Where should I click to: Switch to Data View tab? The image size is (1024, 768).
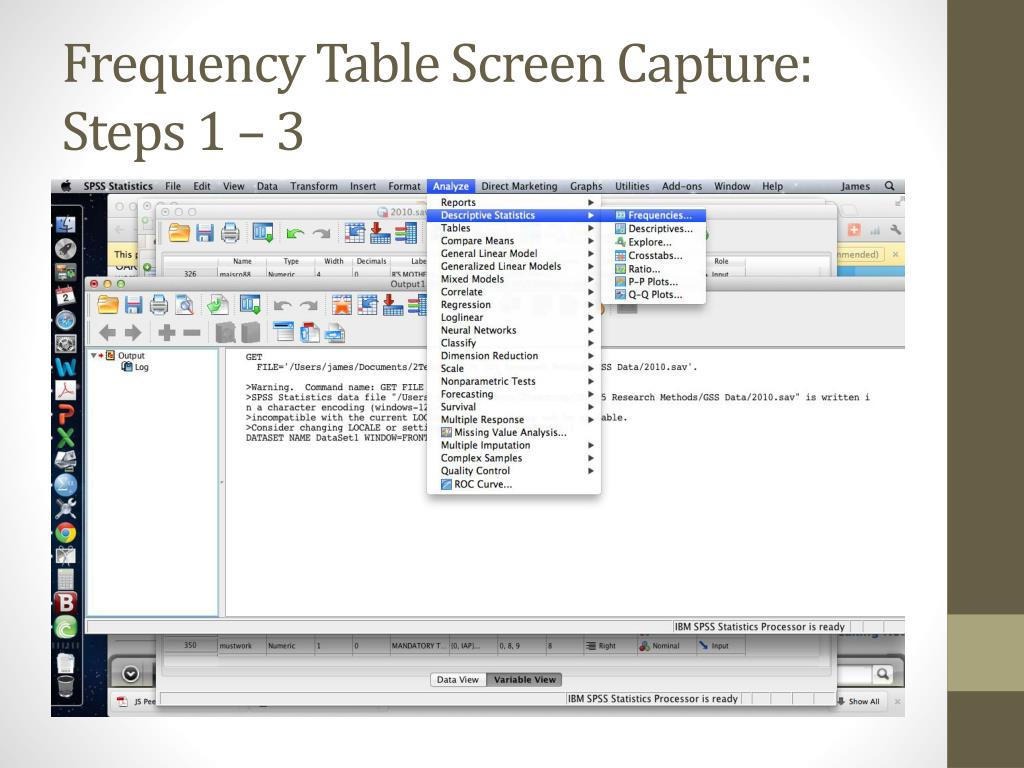click(x=458, y=679)
